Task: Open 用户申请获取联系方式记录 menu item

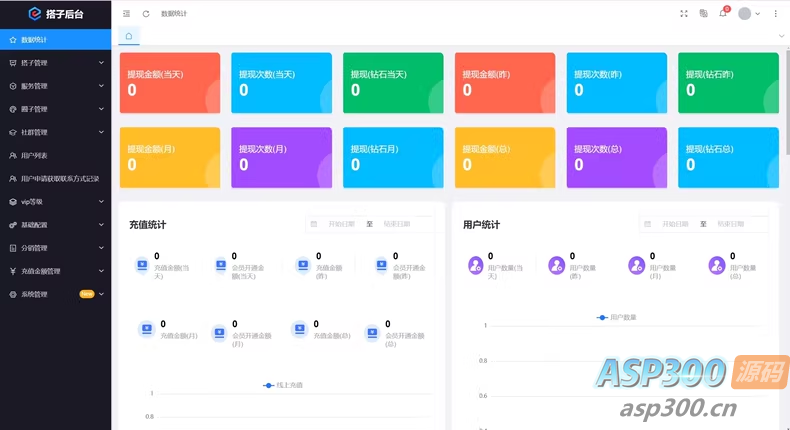Action: pos(55,178)
